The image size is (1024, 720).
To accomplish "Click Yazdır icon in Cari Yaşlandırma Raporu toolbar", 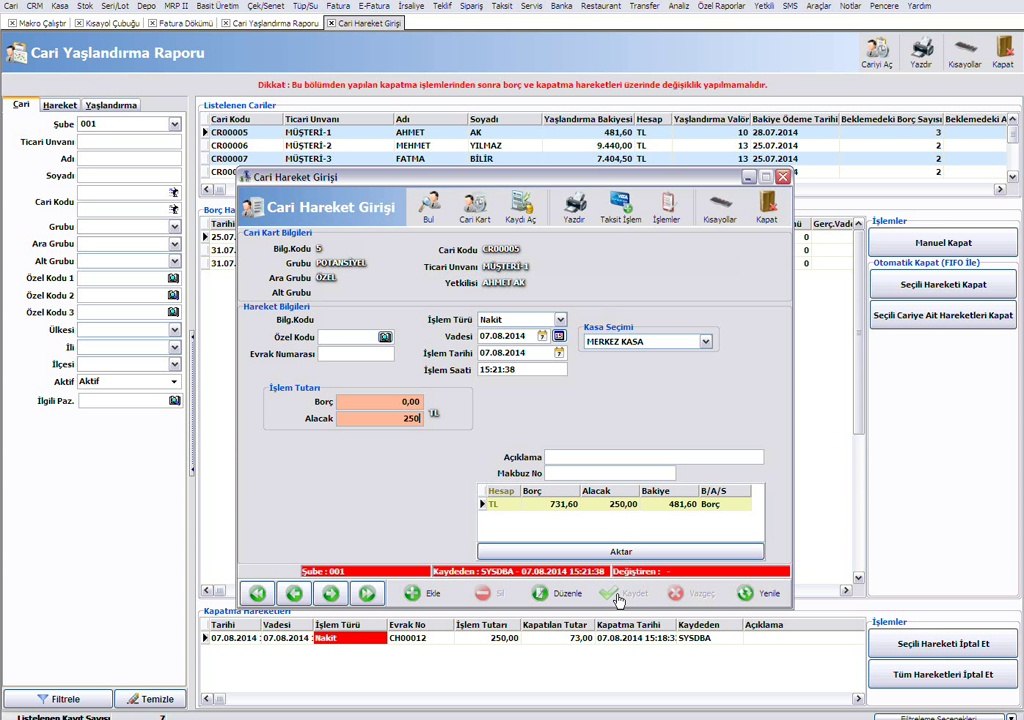I will click(921, 52).
